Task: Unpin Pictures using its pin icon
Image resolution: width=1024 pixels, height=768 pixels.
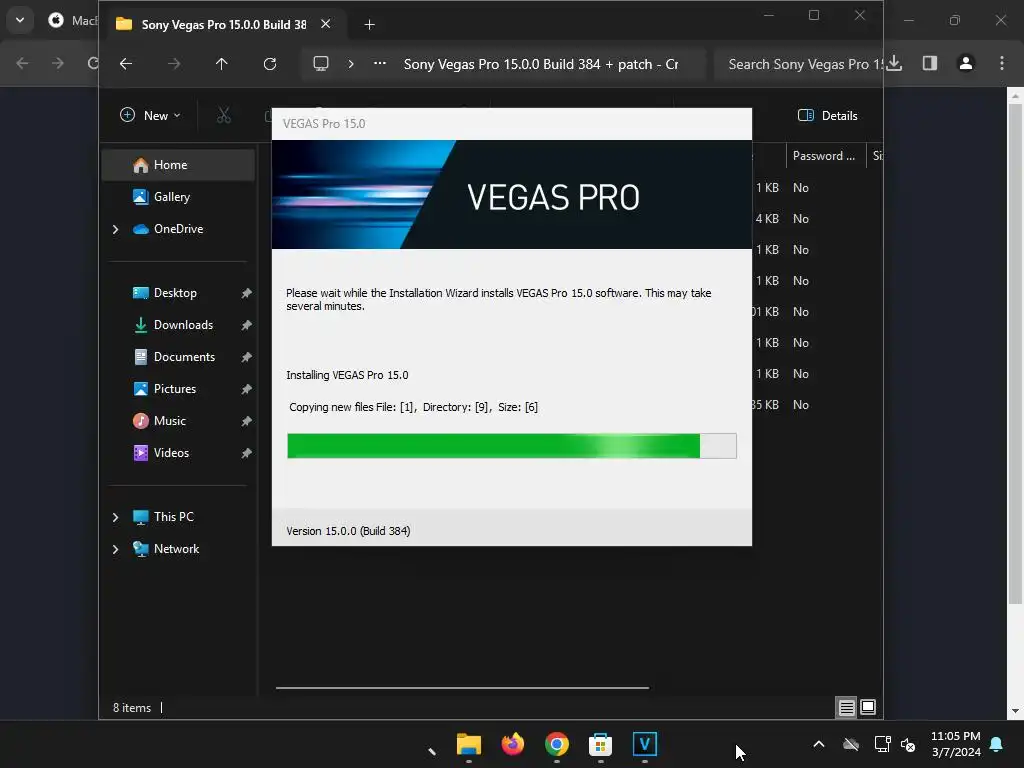Action: coord(246,389)
